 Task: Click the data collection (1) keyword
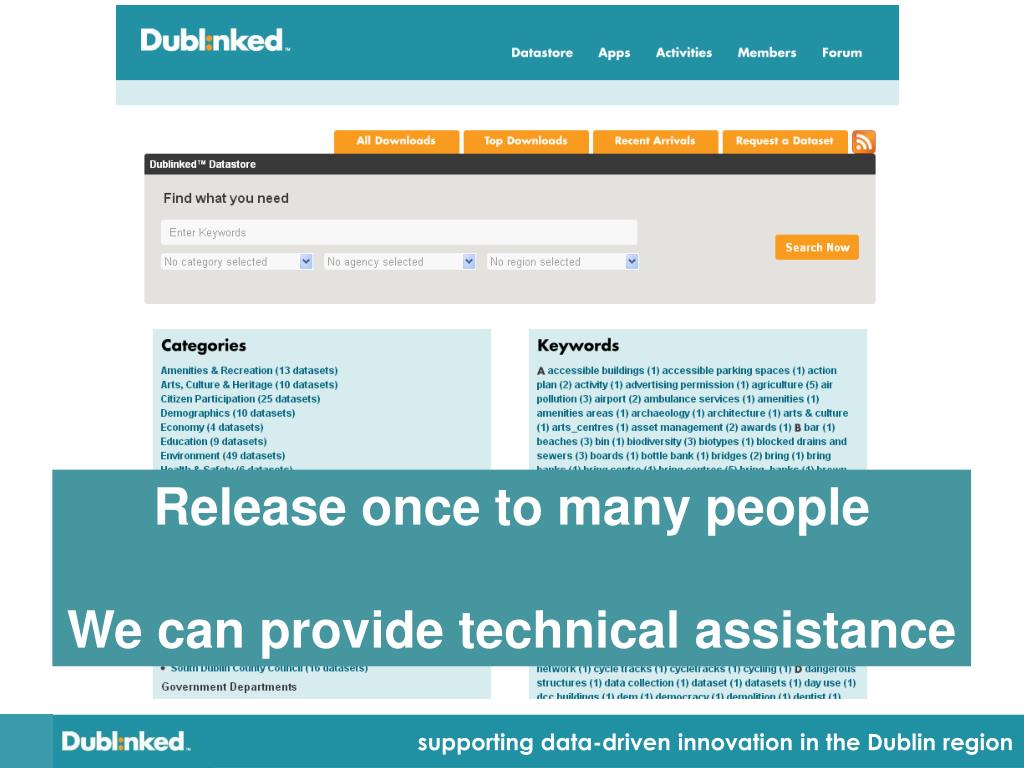645,683
